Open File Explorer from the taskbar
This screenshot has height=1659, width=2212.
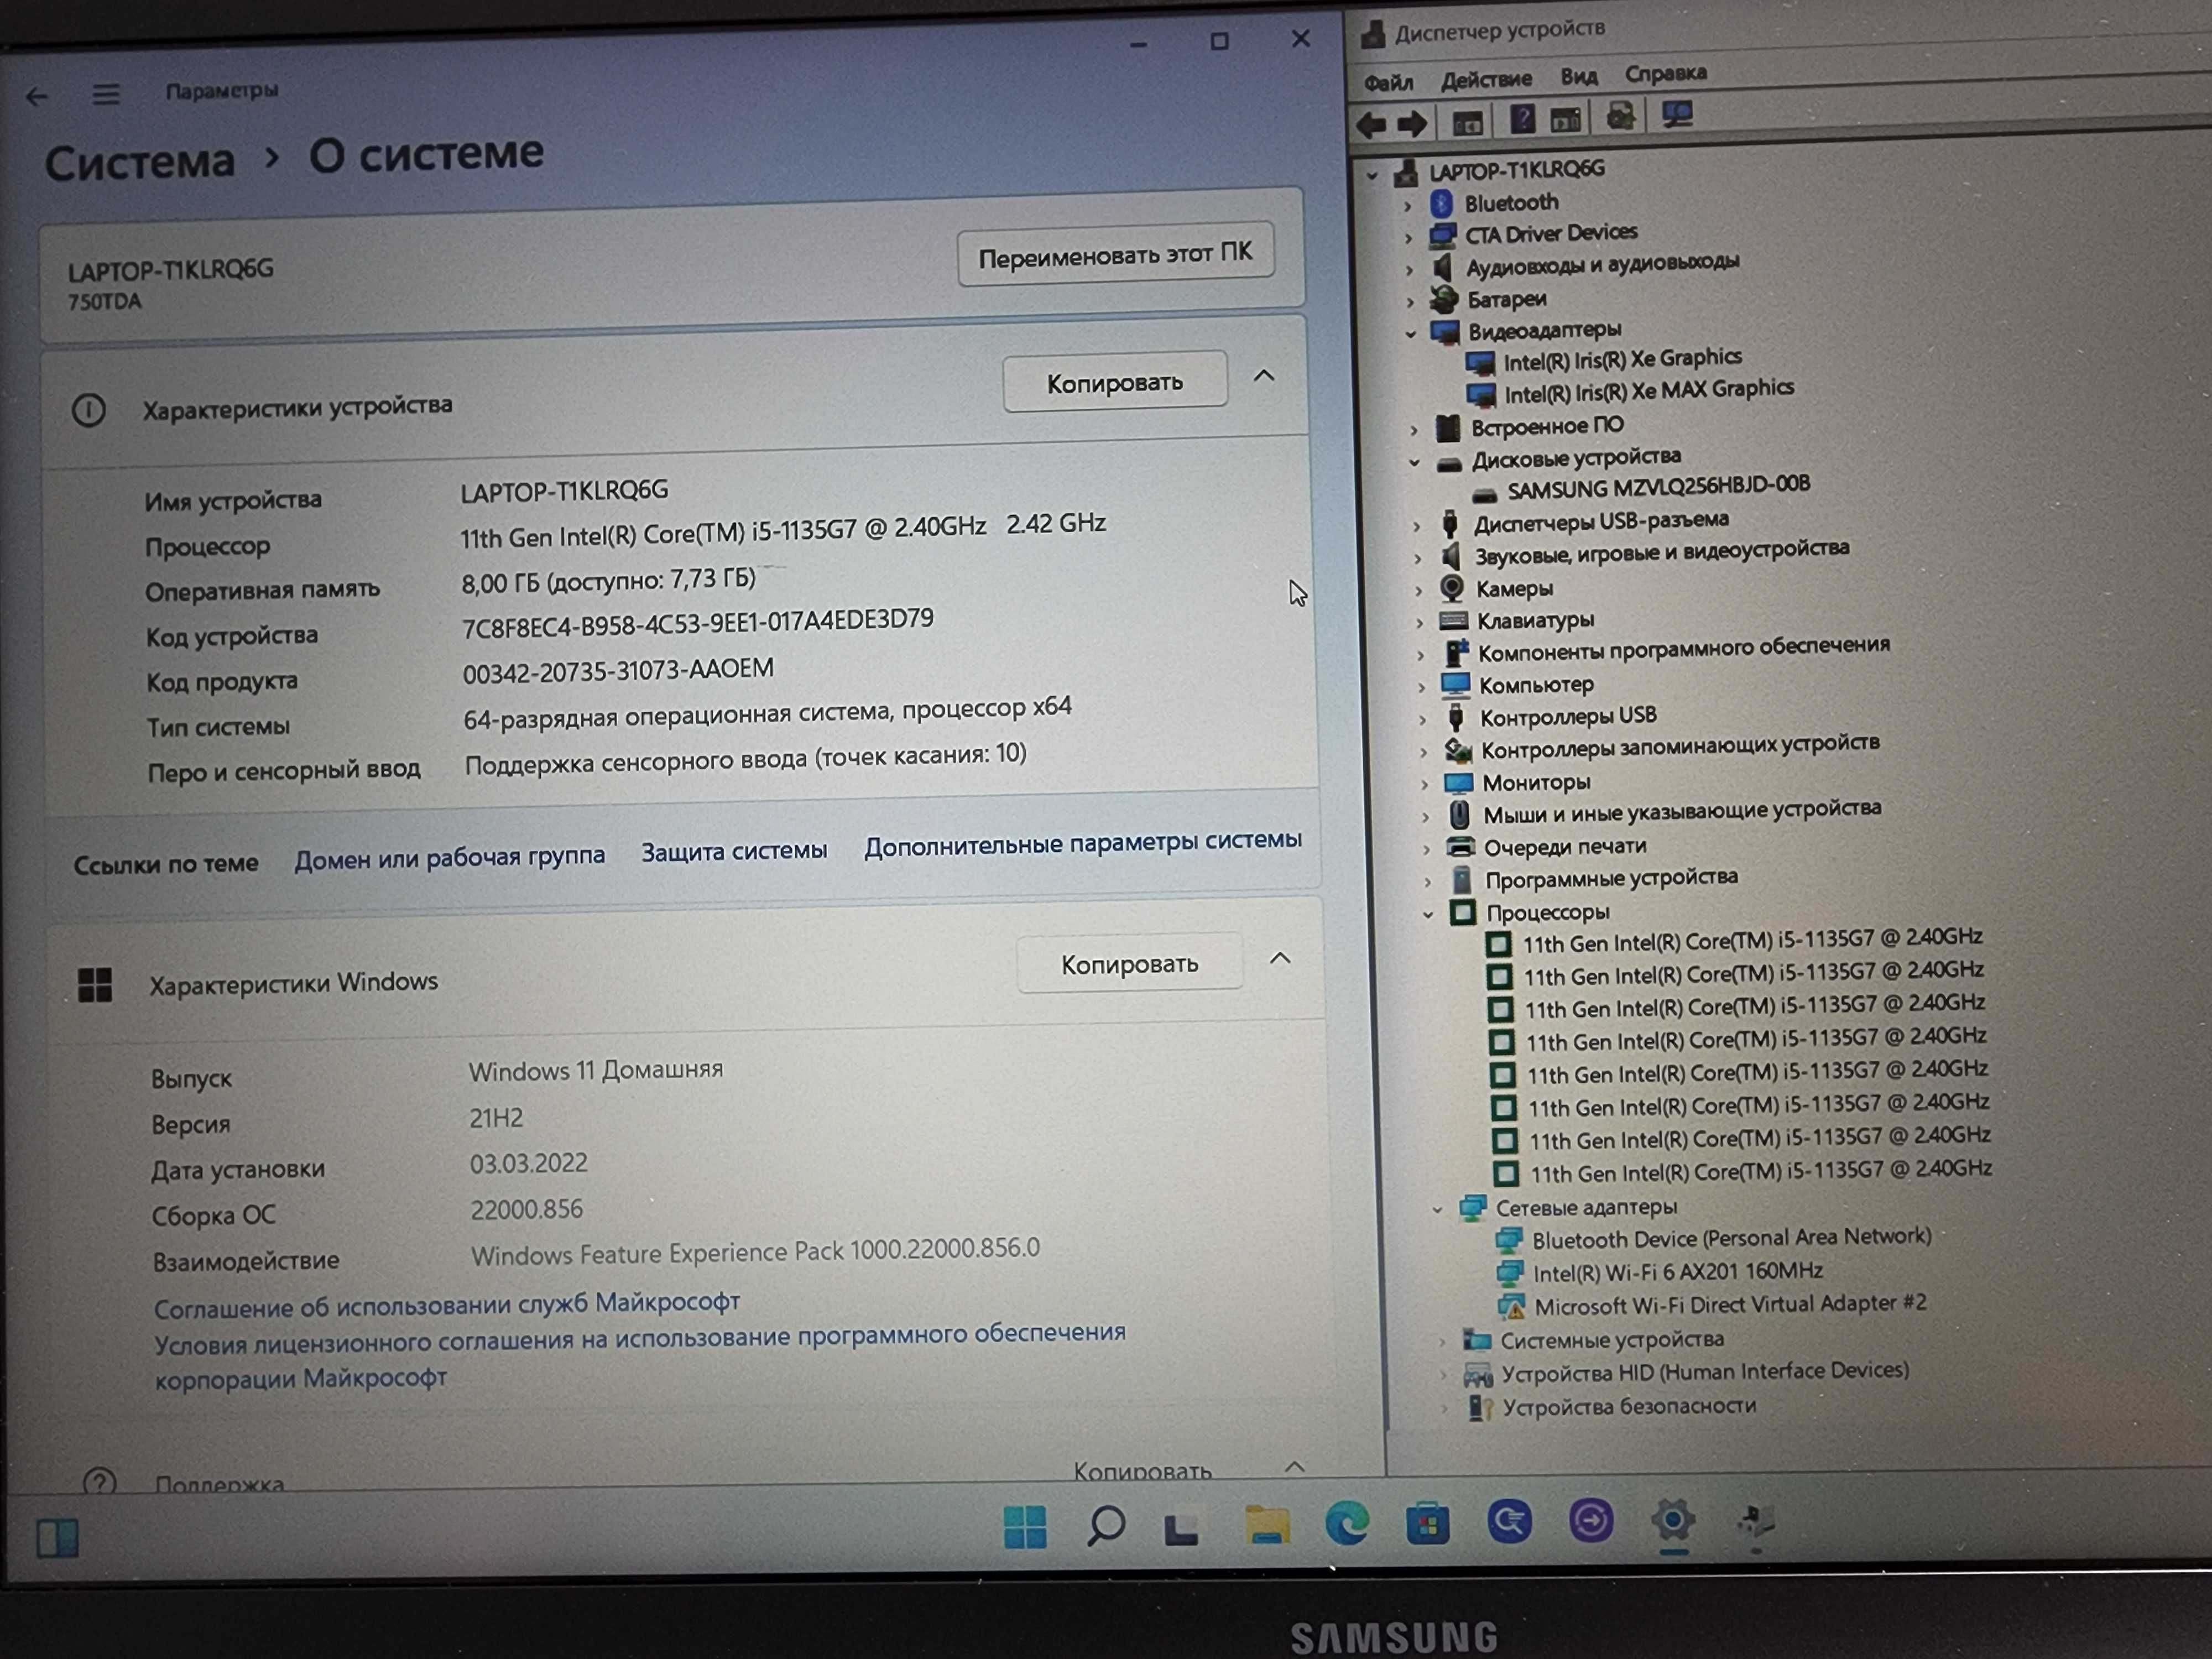coord(1267,1525)
